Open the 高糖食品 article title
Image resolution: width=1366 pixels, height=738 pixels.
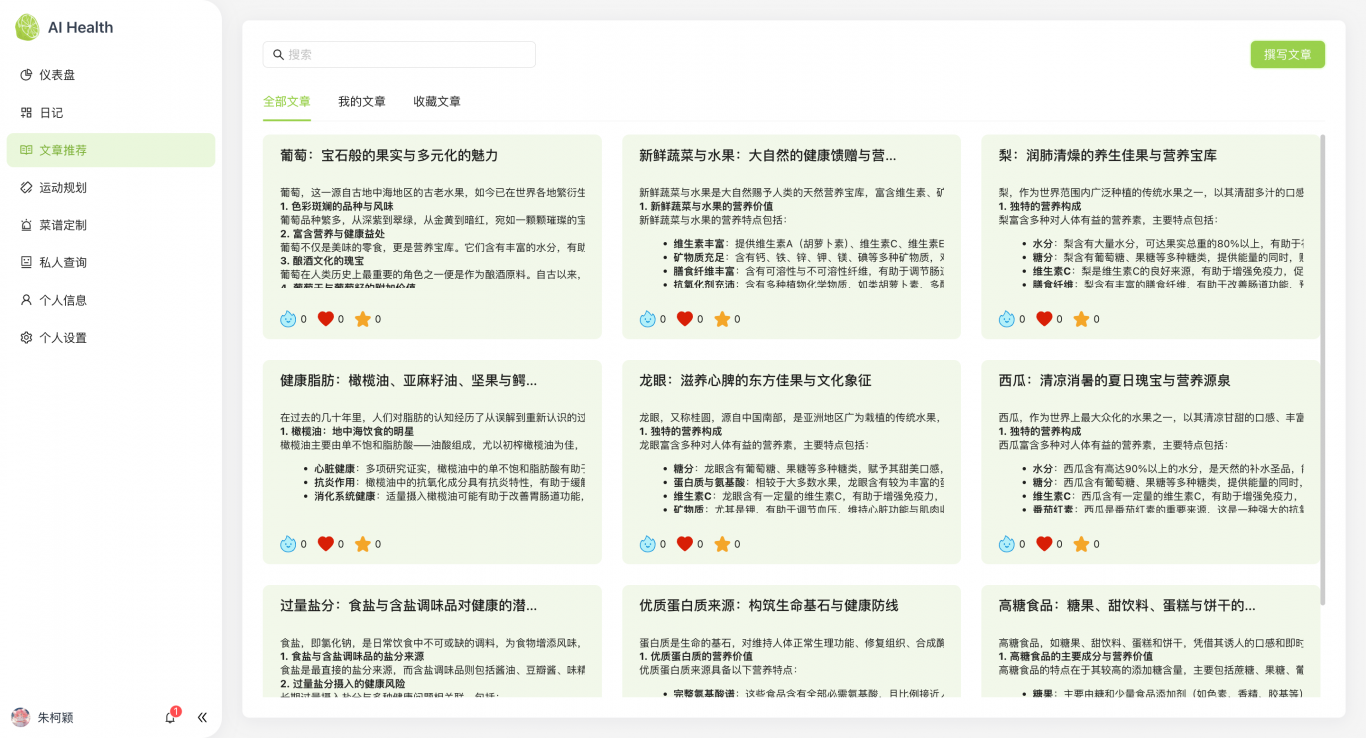coord(1126,606)
